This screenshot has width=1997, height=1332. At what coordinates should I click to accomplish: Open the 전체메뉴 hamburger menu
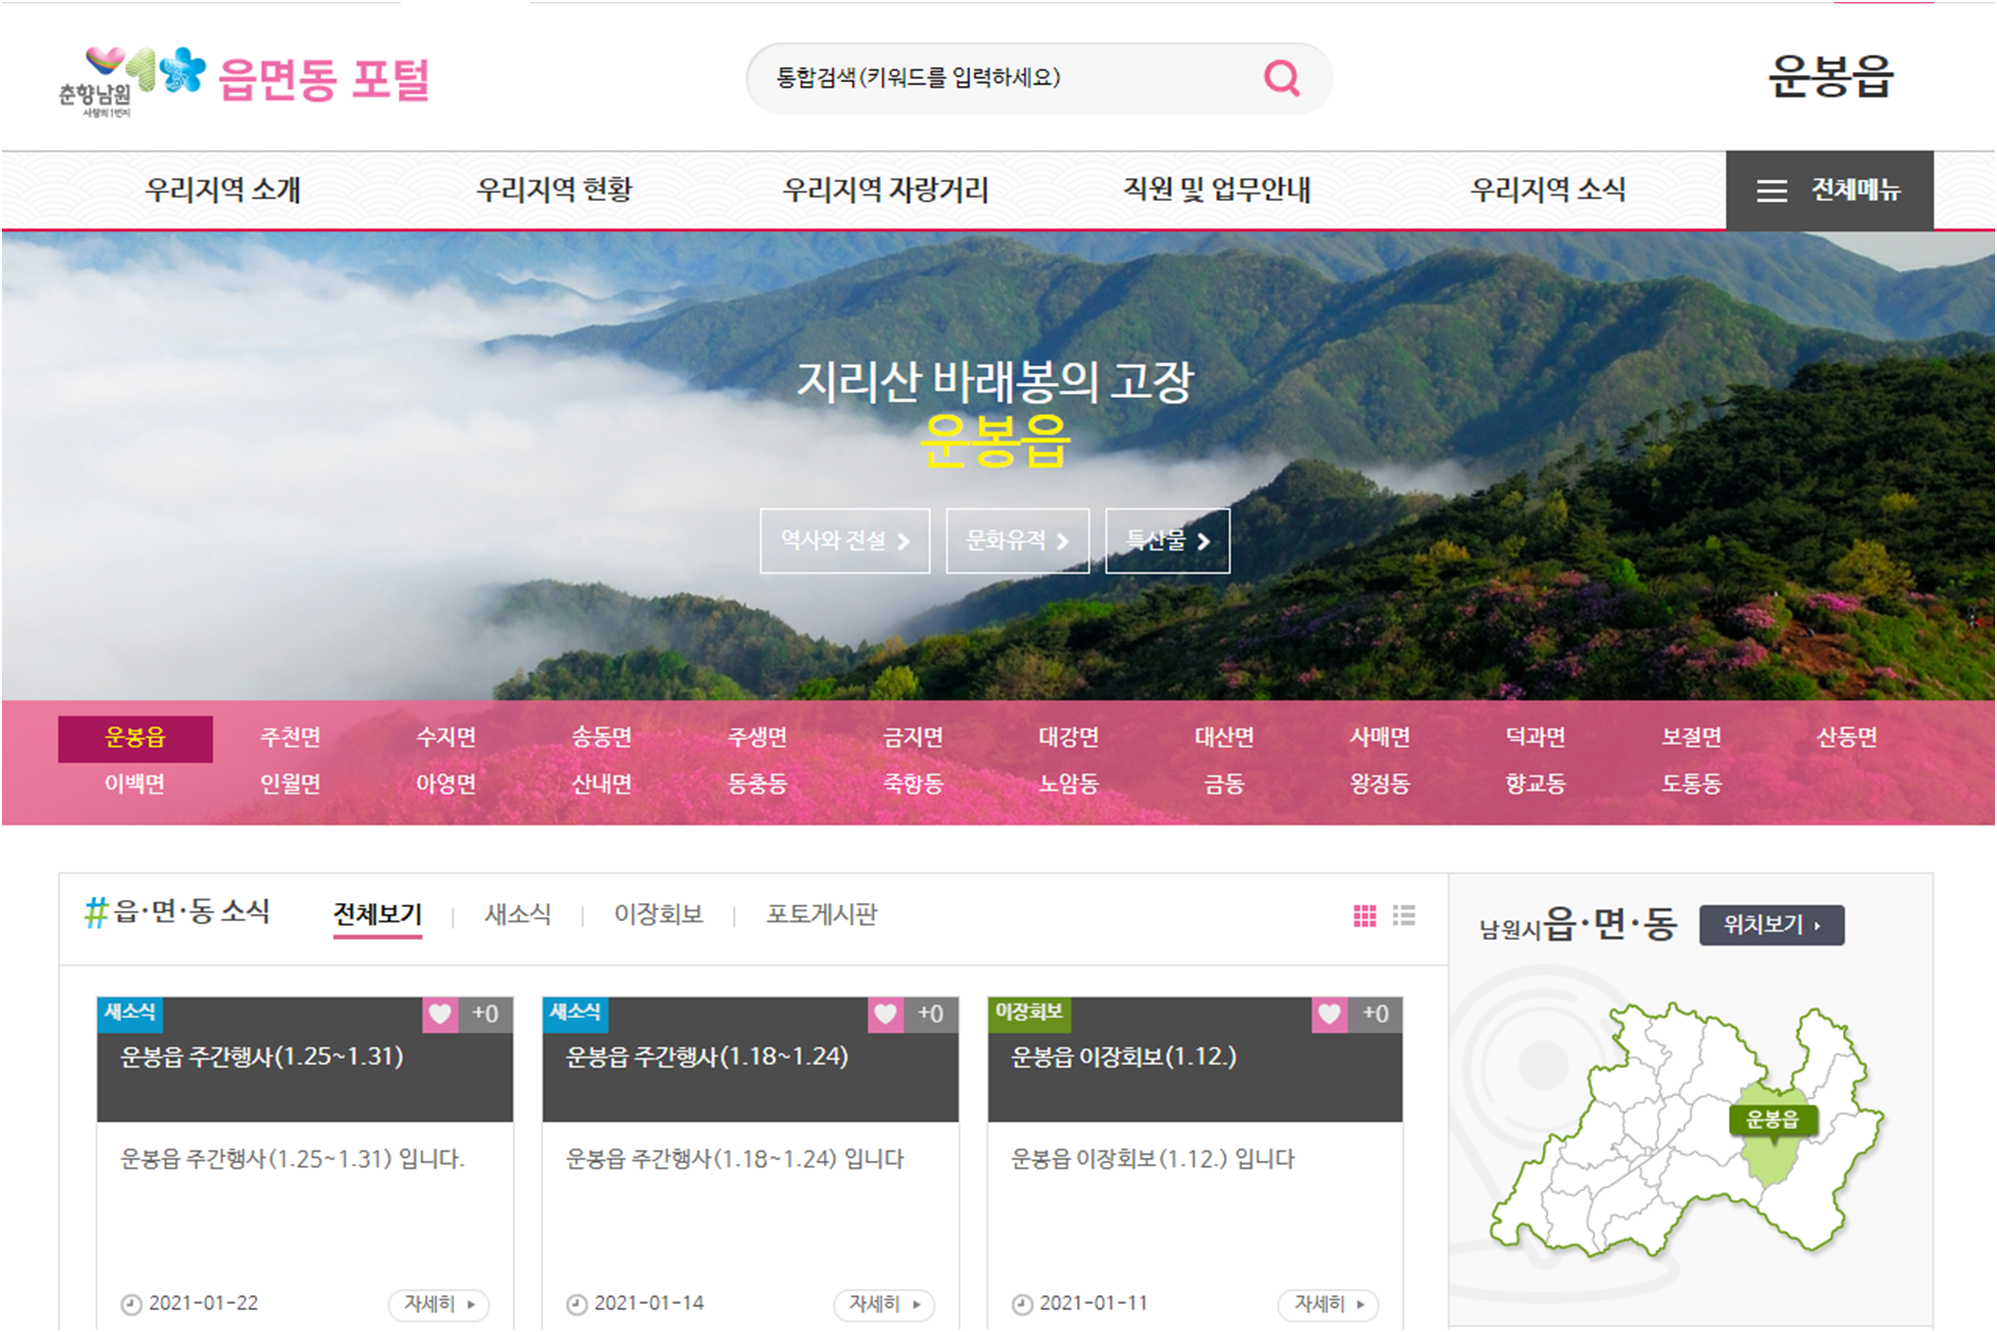click(1828, 190)
